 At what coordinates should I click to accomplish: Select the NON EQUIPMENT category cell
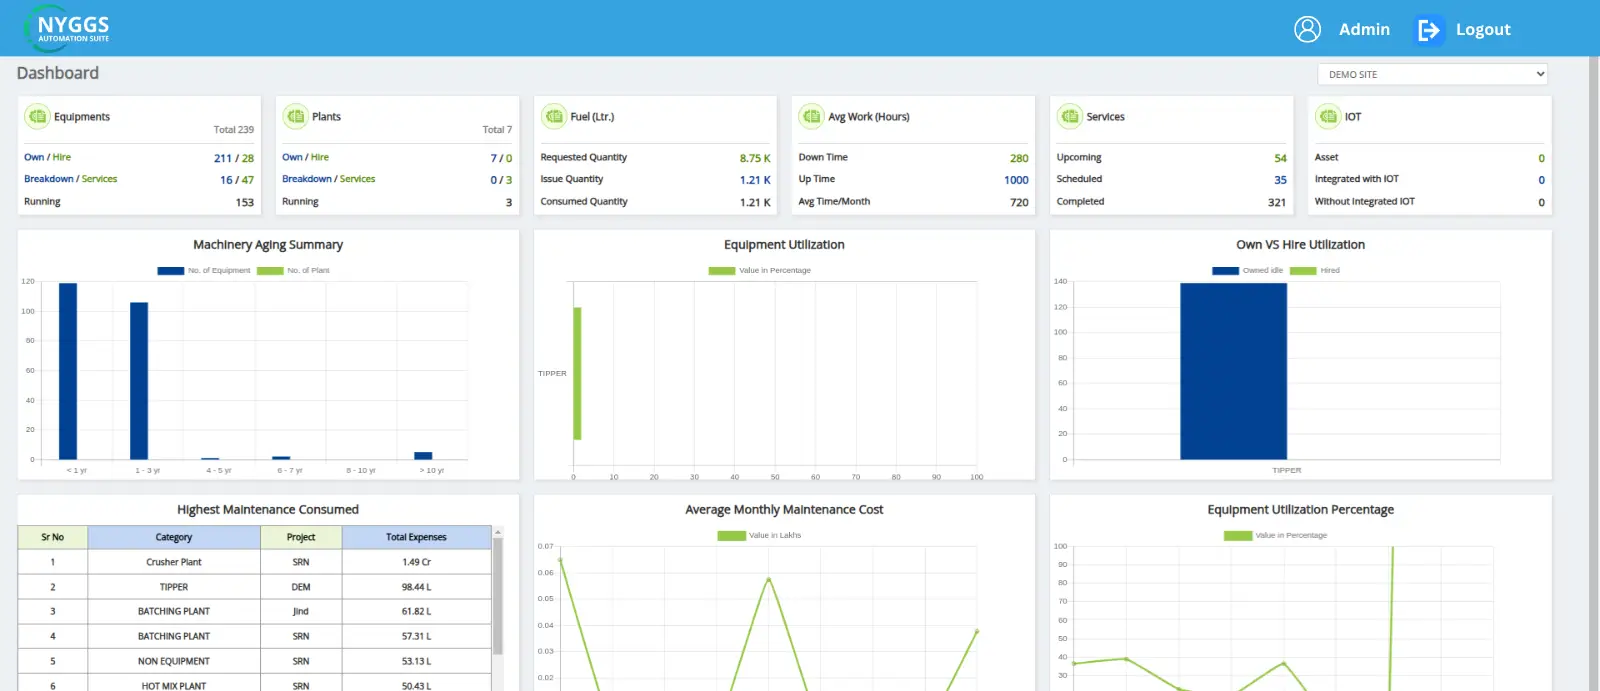tap(174, 661)
